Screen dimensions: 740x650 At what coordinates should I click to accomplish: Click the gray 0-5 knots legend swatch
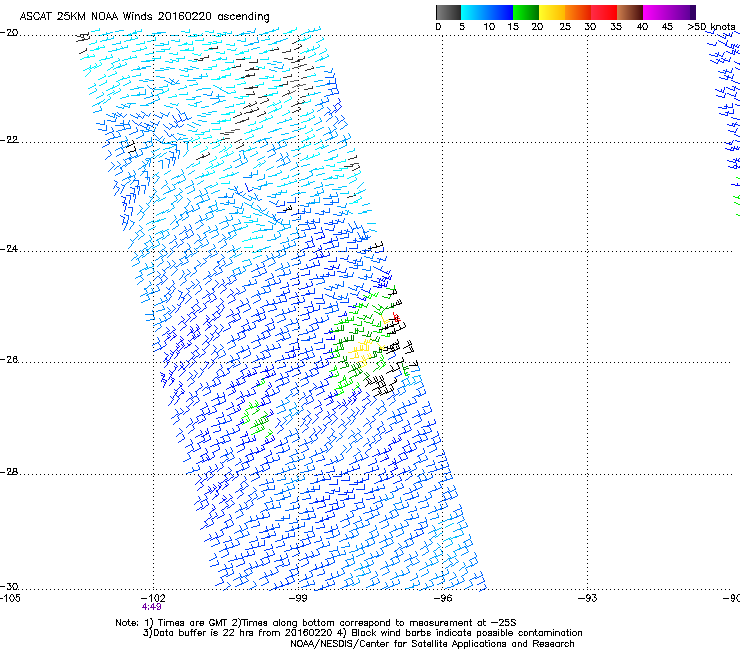[x=448, y=12]
